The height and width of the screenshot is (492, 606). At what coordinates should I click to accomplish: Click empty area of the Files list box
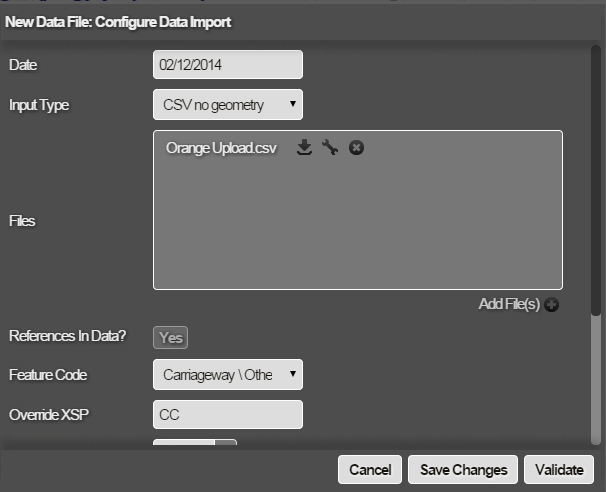pyautogui.click(x=357, y=230)
